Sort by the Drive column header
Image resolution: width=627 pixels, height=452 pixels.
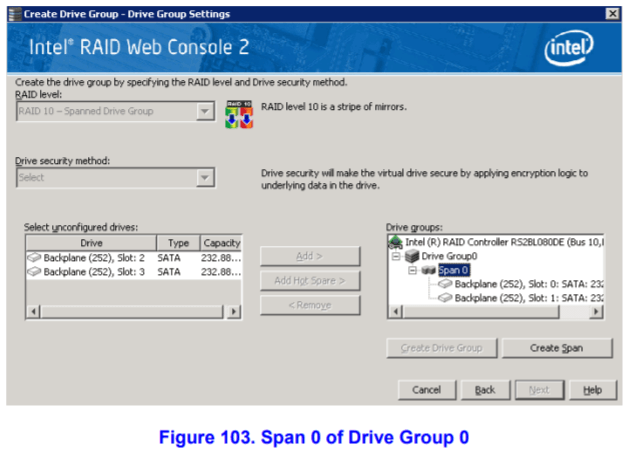click(91, 243)
